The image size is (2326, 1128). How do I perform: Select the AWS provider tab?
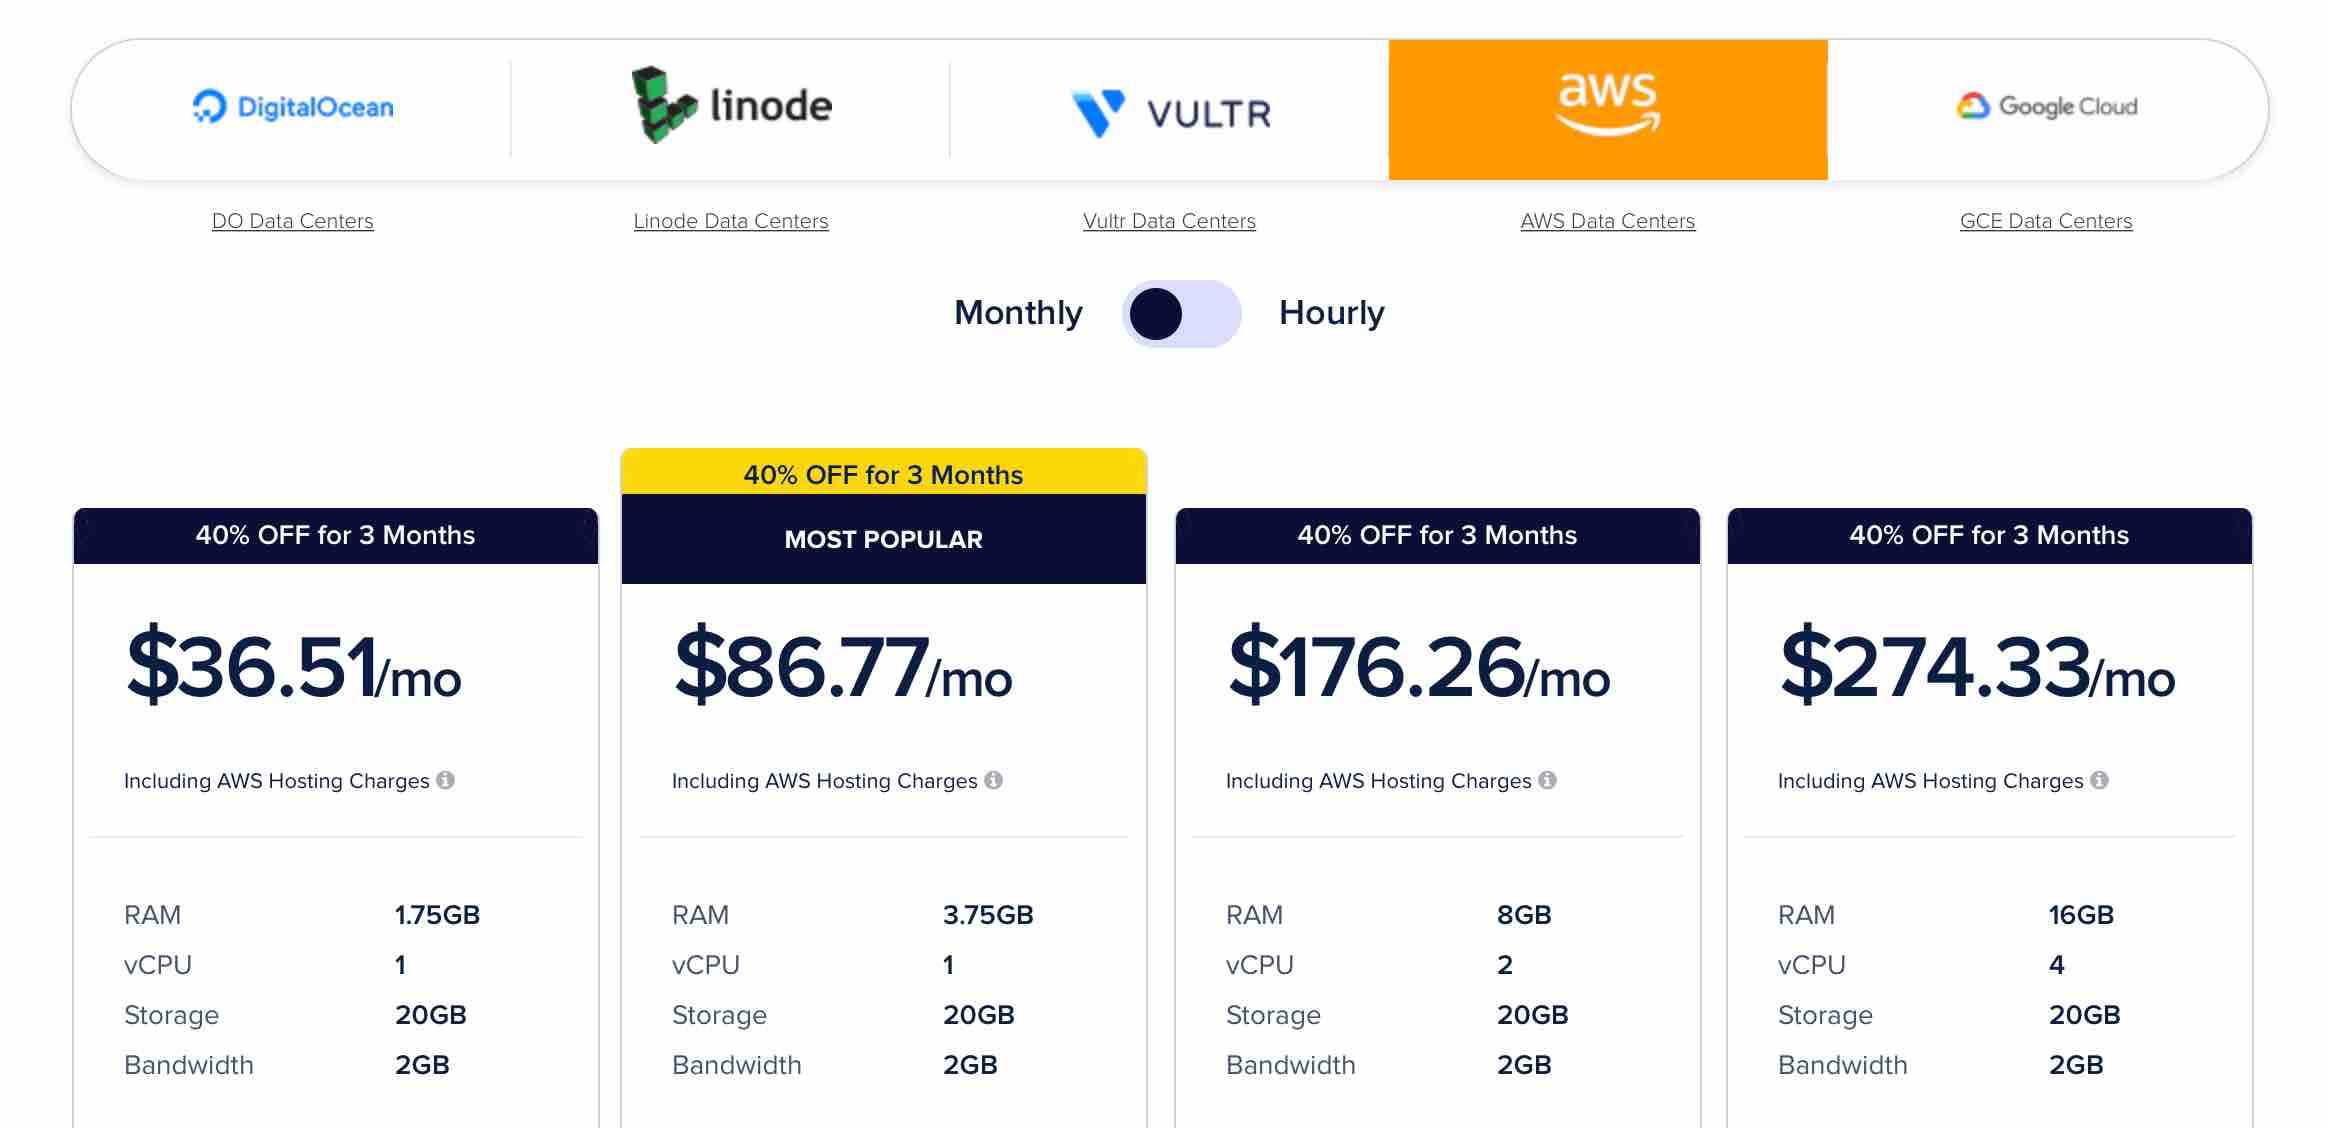[1608, 110]
